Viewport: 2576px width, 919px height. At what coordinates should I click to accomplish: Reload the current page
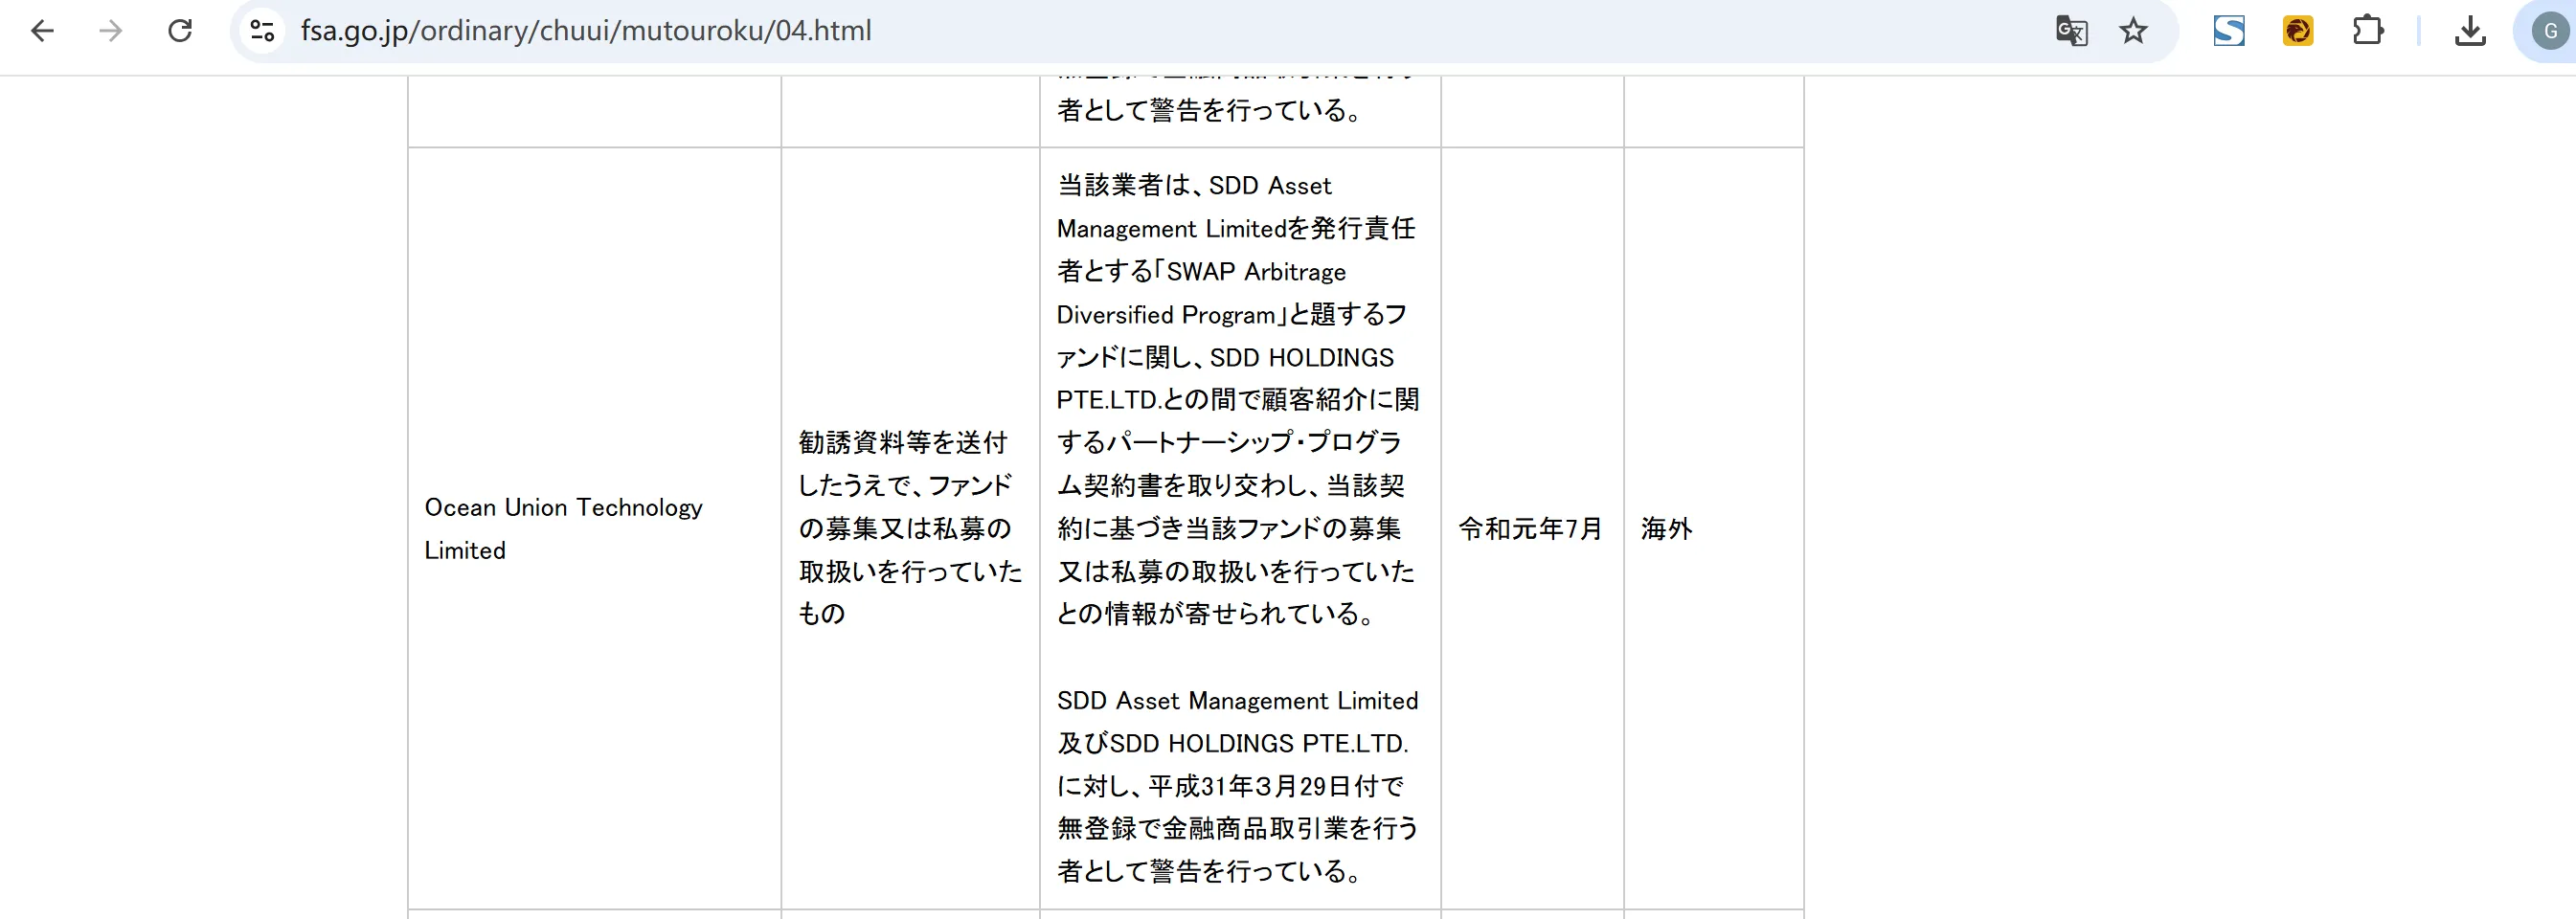coord(180,31)
